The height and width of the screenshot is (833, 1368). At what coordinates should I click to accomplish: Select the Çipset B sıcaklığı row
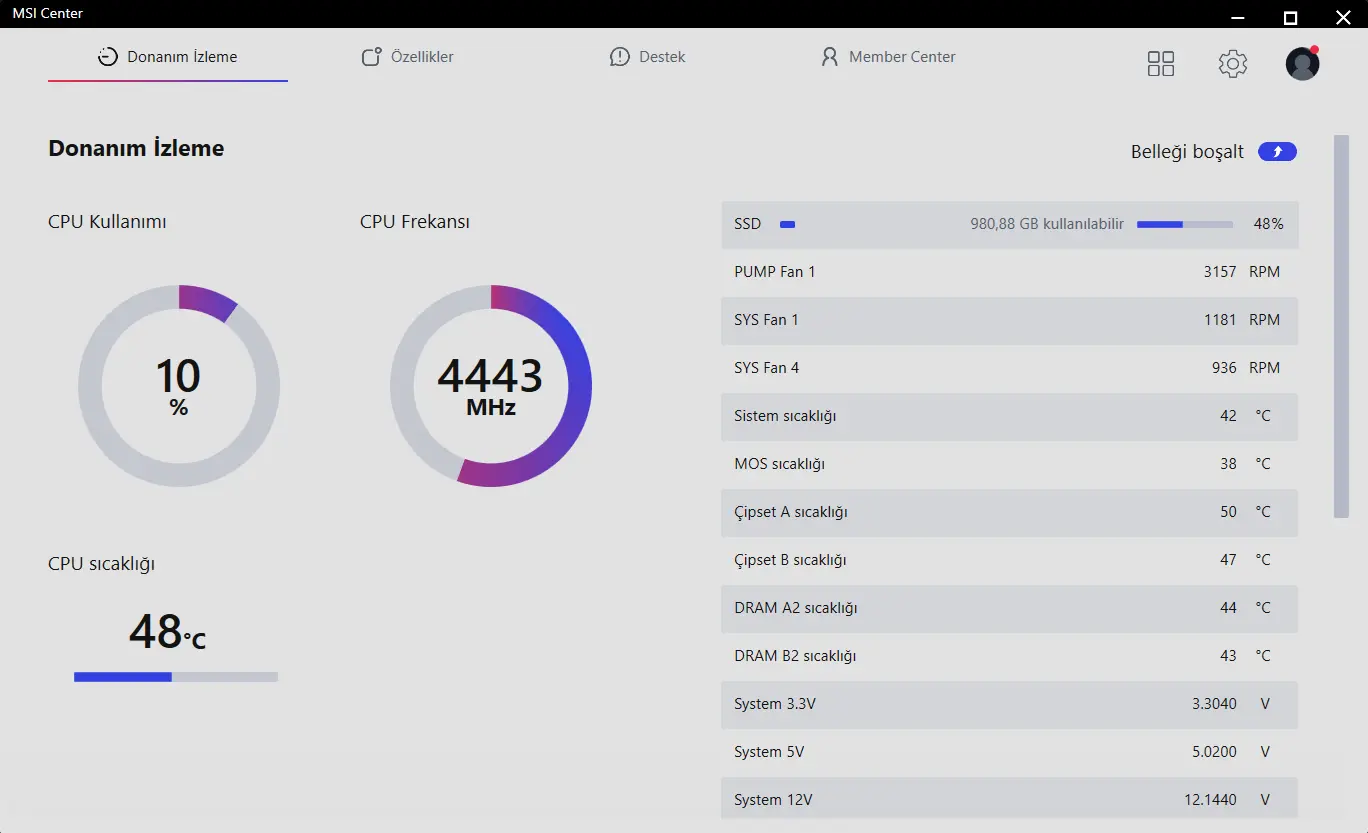coord(1009,560)
